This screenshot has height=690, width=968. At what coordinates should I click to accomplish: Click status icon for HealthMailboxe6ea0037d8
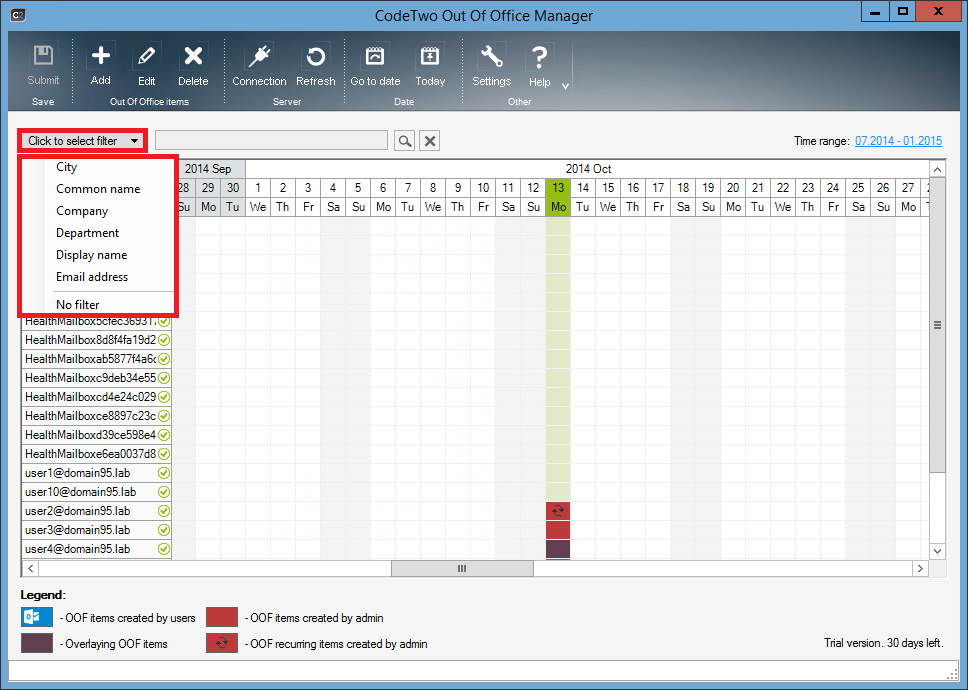164,454
